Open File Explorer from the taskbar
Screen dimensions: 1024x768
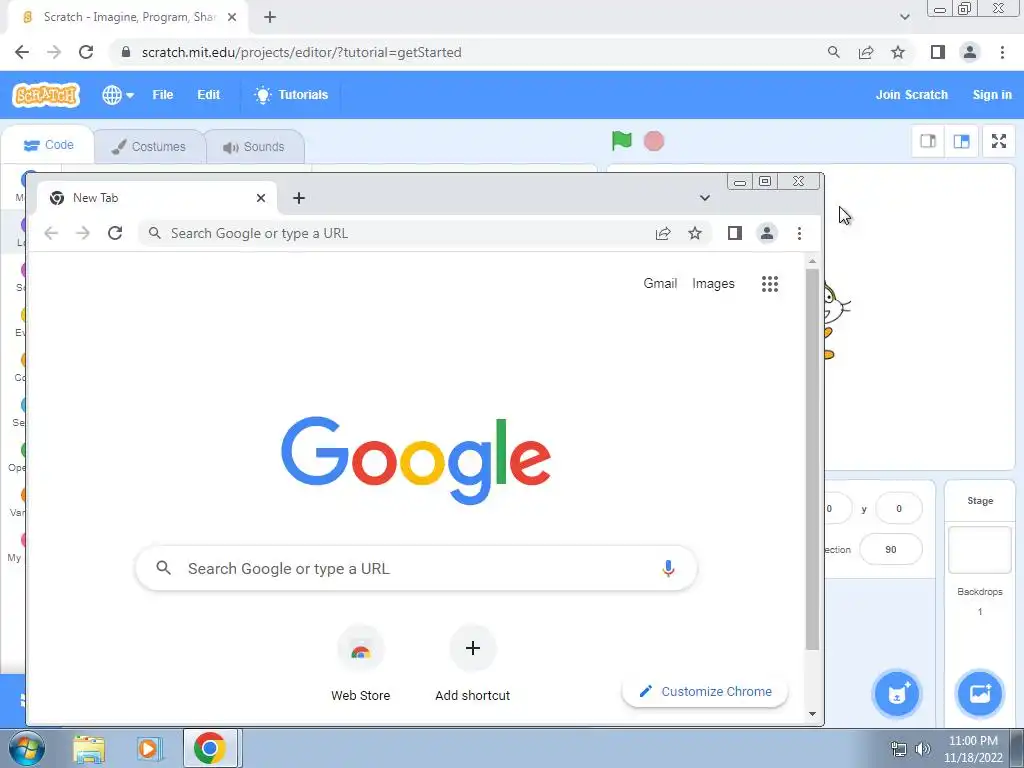tap(89, 748)
